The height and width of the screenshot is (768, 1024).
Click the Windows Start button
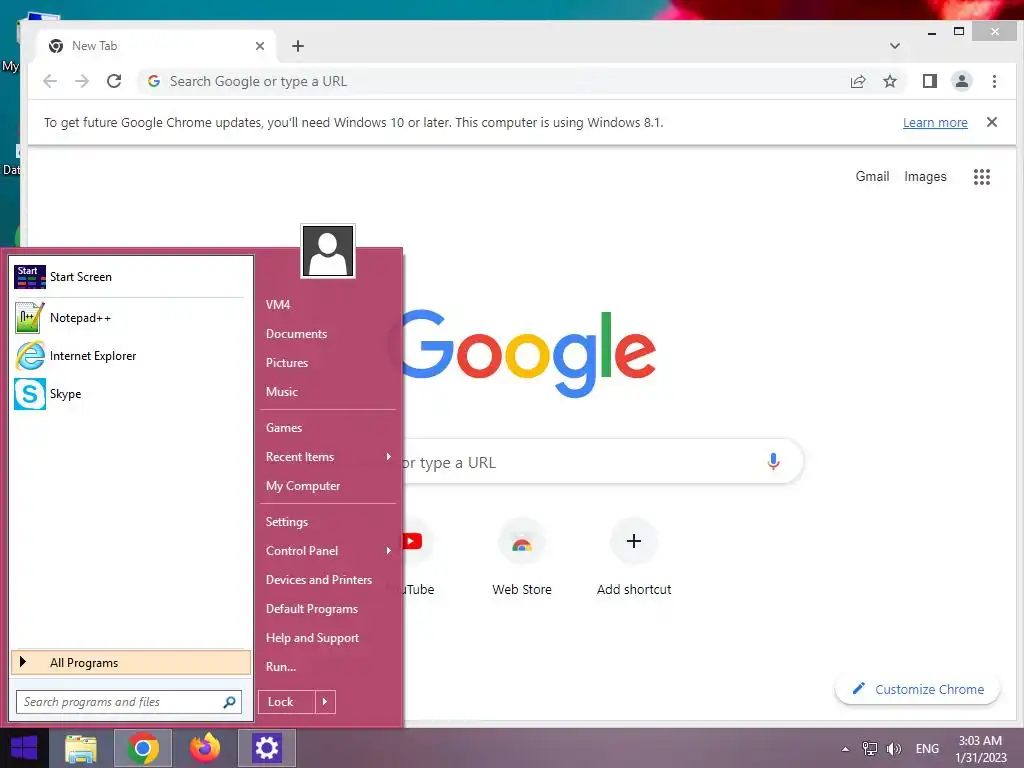pyautogui.click(x=24, y=748)
